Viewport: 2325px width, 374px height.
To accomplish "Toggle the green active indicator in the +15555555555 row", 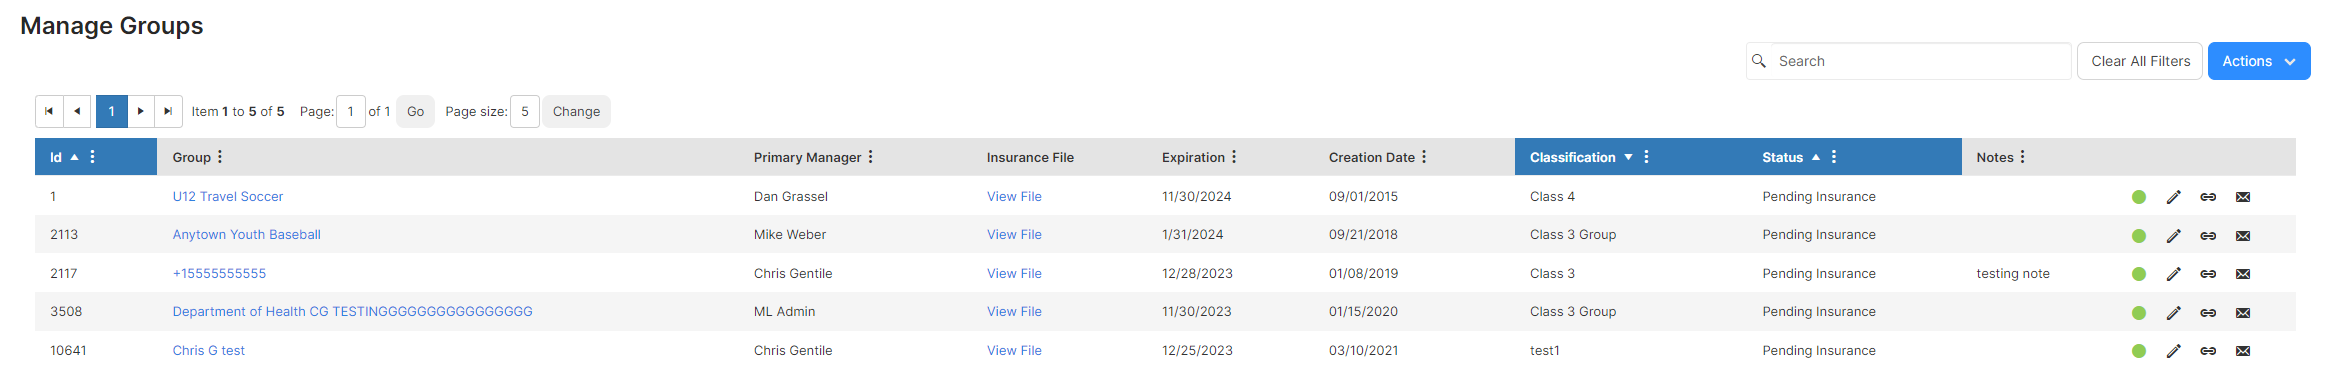I will (x=2139, y=274).
